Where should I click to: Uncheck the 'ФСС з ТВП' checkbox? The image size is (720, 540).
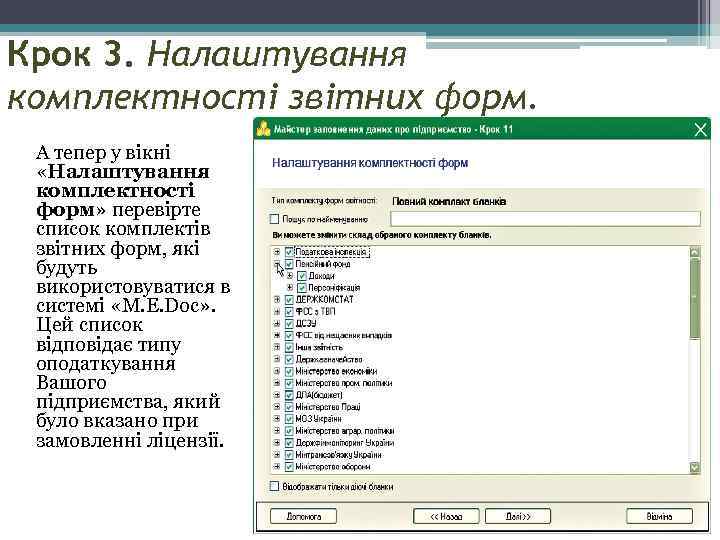point(289,312)
